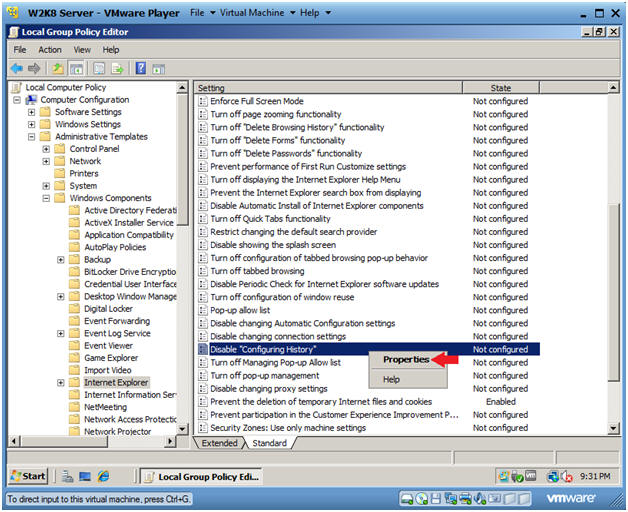The width and height of the screenshot is (628, 512).
Task: Click the 9:31 PM system clock
Action: [x=595, y=476]
